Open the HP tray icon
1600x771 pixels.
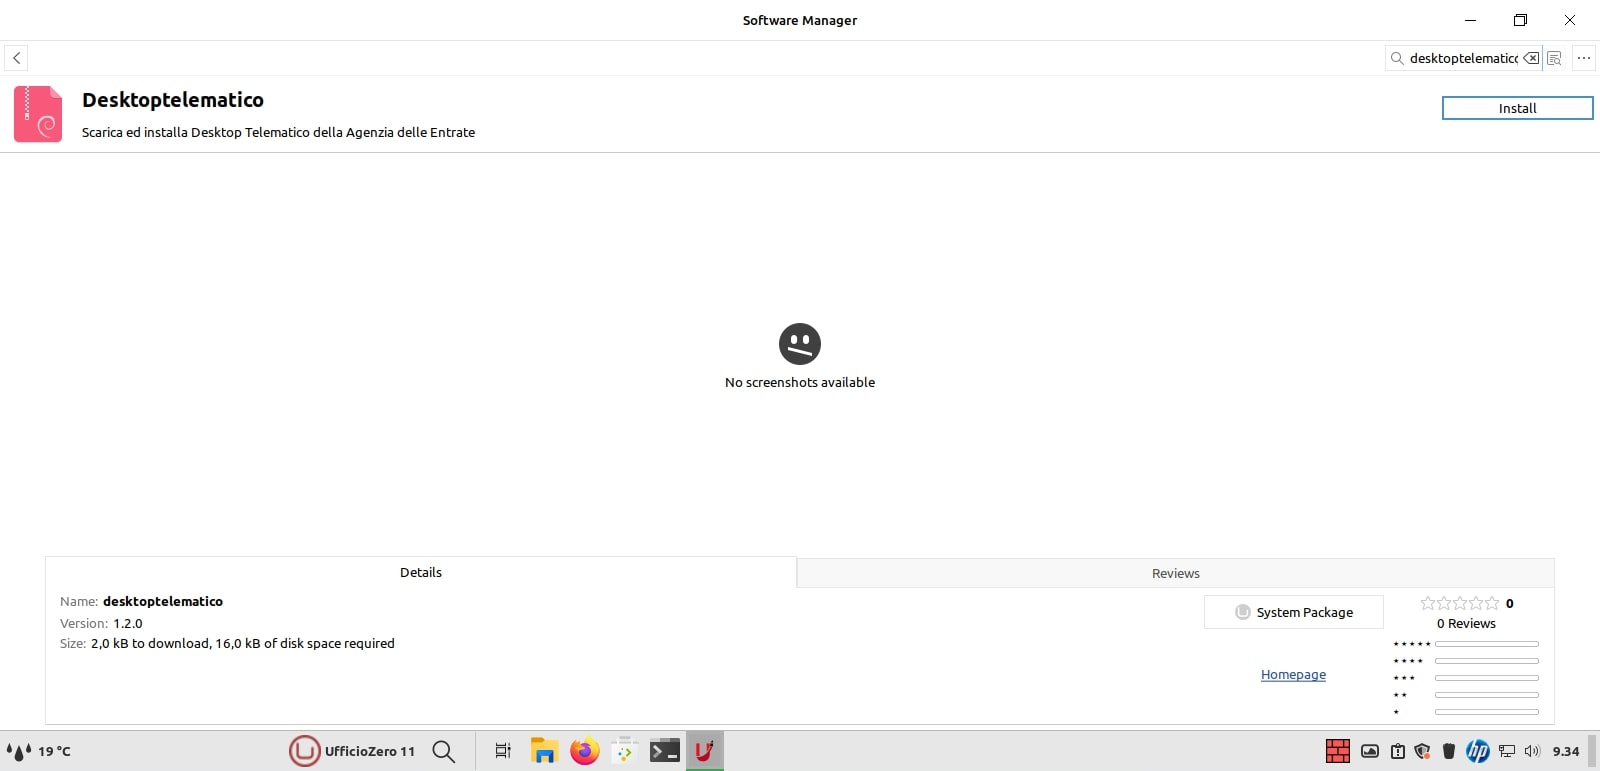pos(1478,751)
